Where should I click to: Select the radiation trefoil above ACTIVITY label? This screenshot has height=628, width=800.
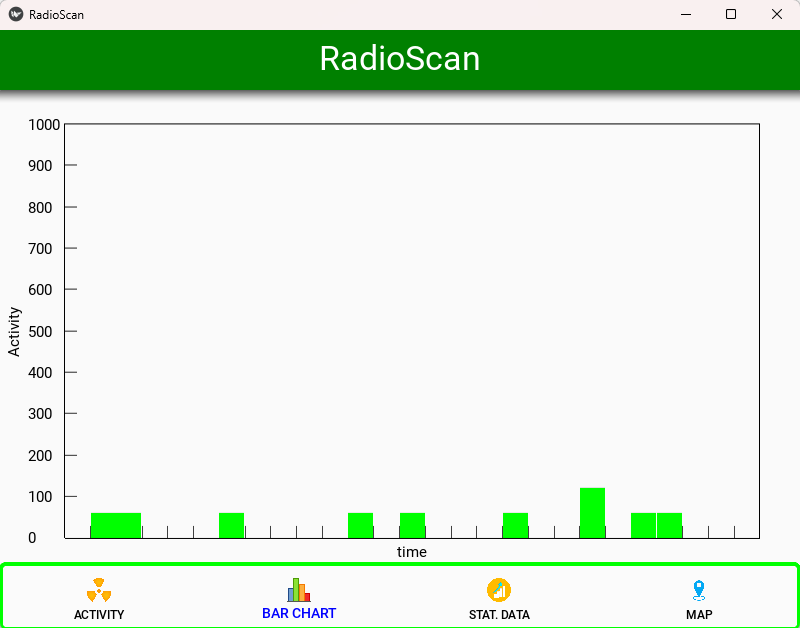tap(99, 589)
